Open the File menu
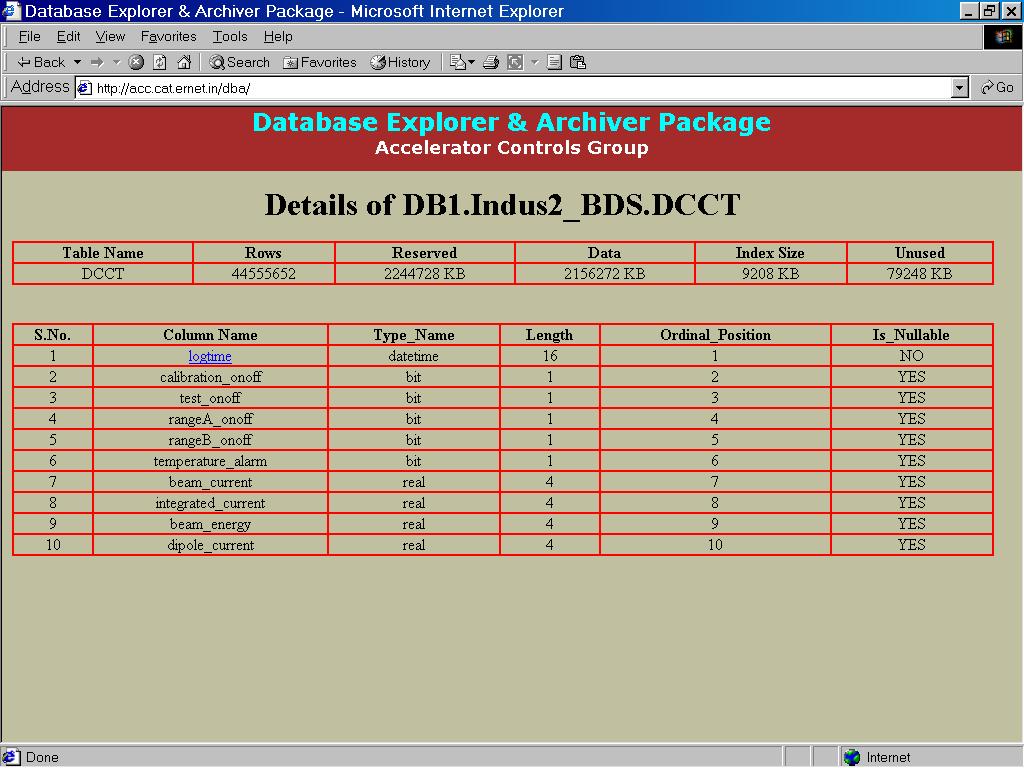Screen dimensions: 1024x768 [30, 36]
